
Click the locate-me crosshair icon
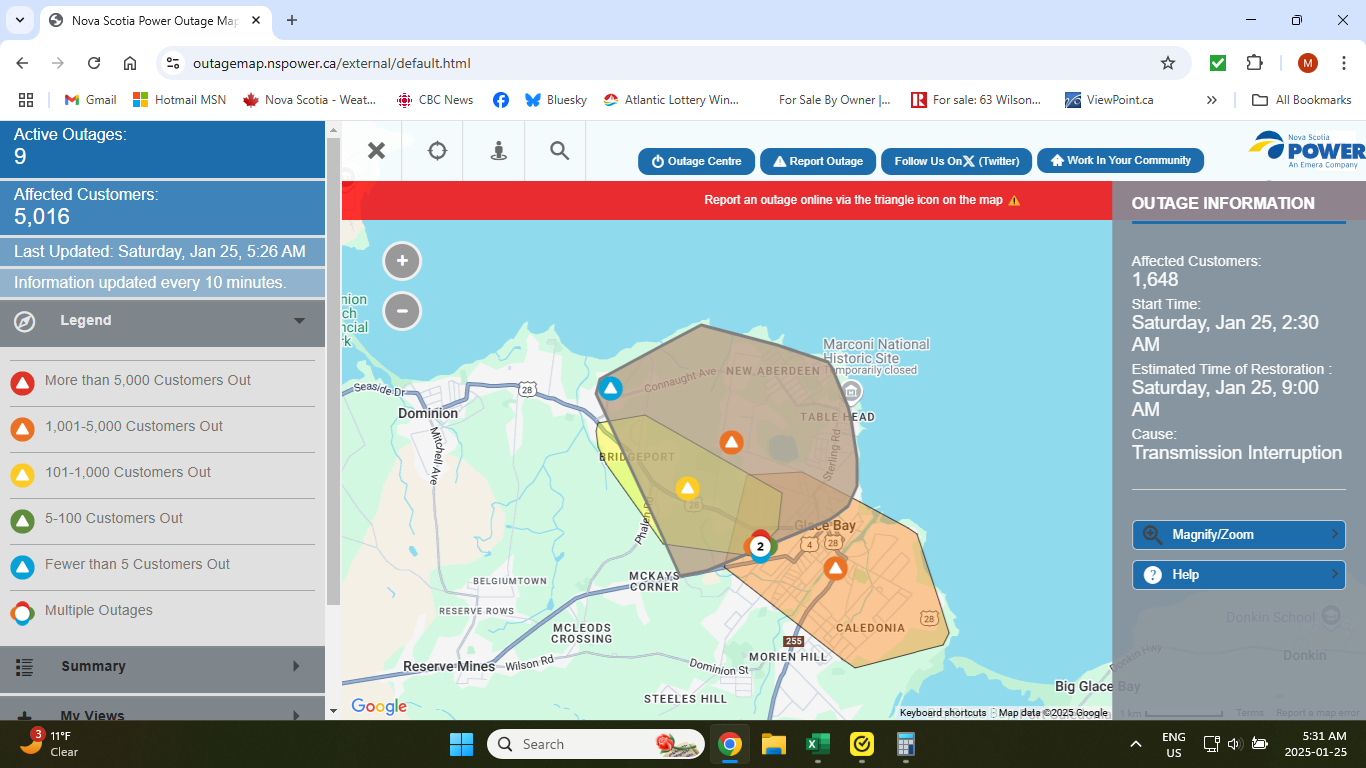point(437,151)
